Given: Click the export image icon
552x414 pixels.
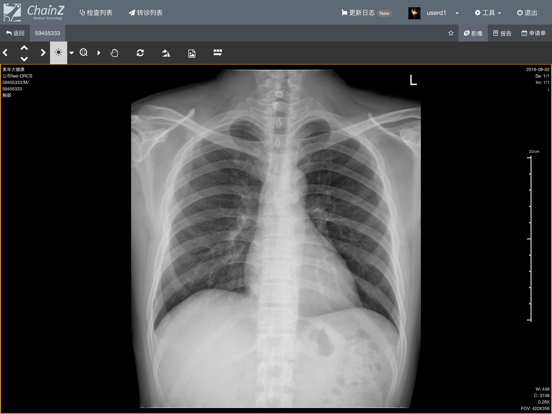Looking at the screenshot, I should tap(192, 53).
